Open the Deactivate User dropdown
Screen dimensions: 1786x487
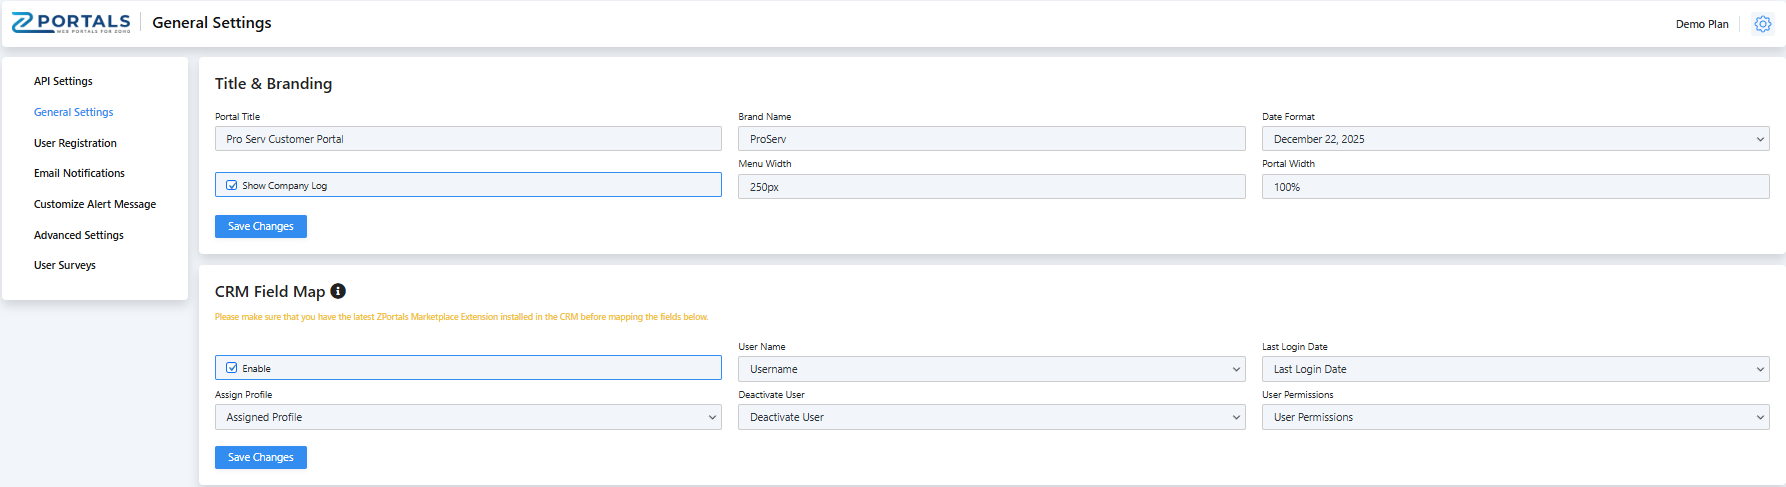991,417
